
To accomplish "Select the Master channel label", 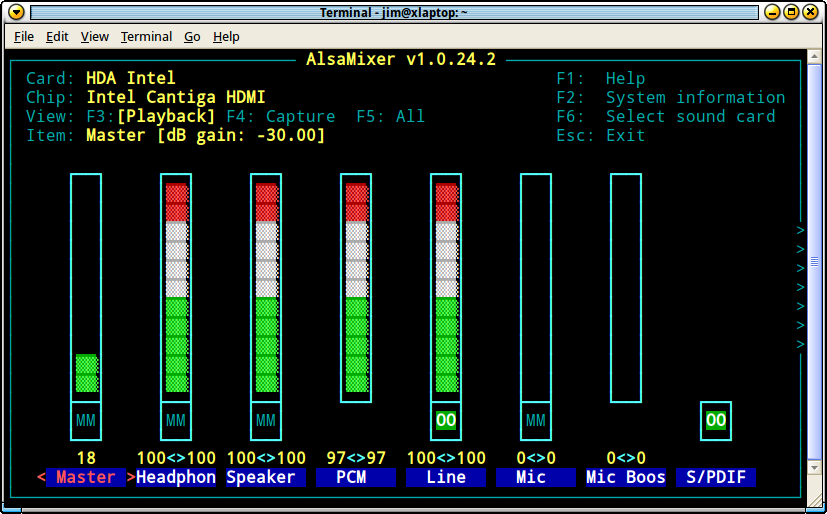I will pyautogui.click(x=86, y=477).
